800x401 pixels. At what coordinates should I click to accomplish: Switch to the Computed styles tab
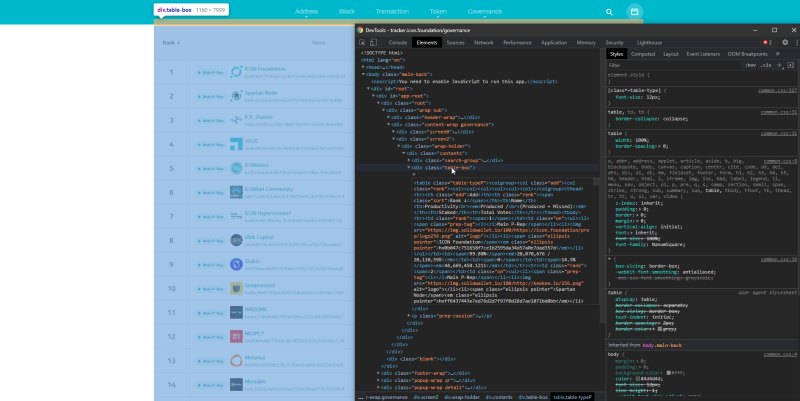point(643,54)
